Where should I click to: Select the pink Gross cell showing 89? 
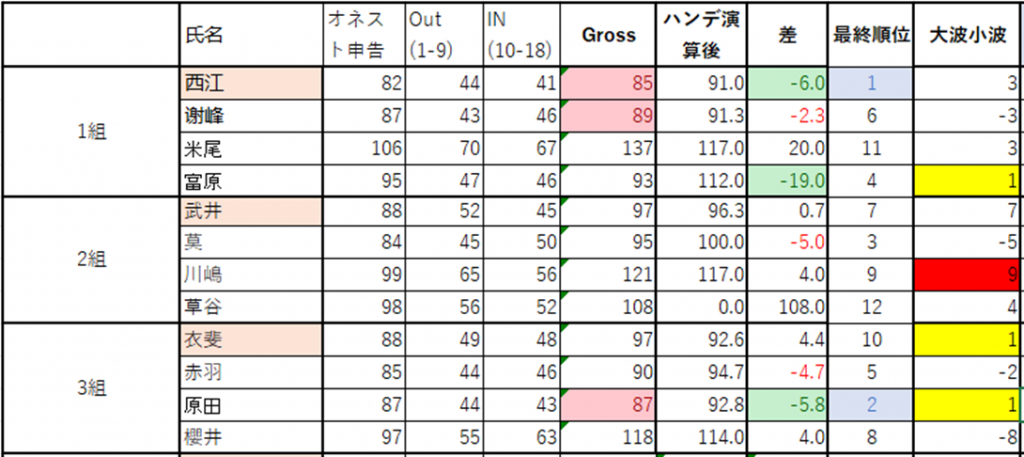608,115
